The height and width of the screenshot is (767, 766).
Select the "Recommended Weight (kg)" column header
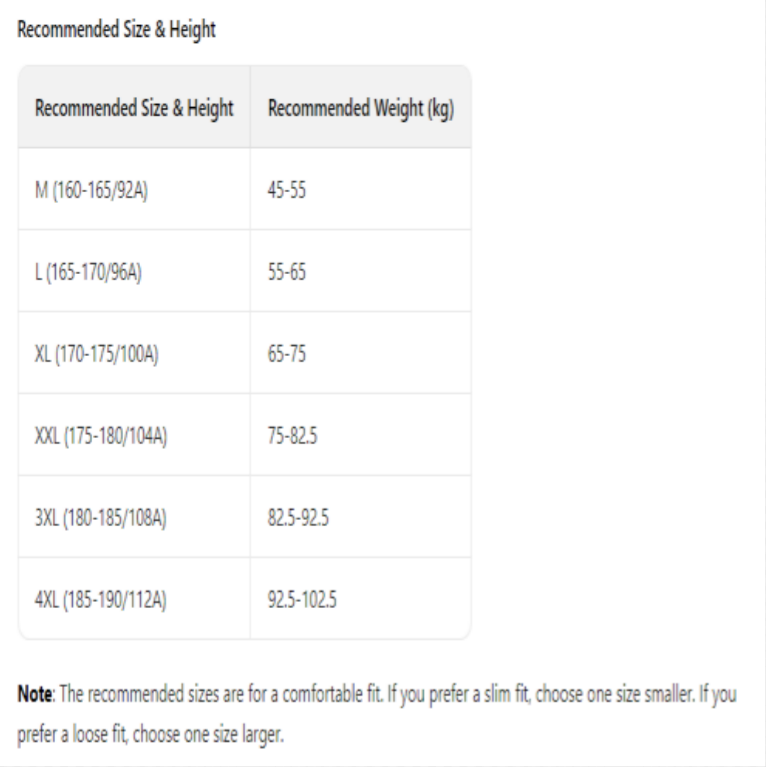(361, 108)
